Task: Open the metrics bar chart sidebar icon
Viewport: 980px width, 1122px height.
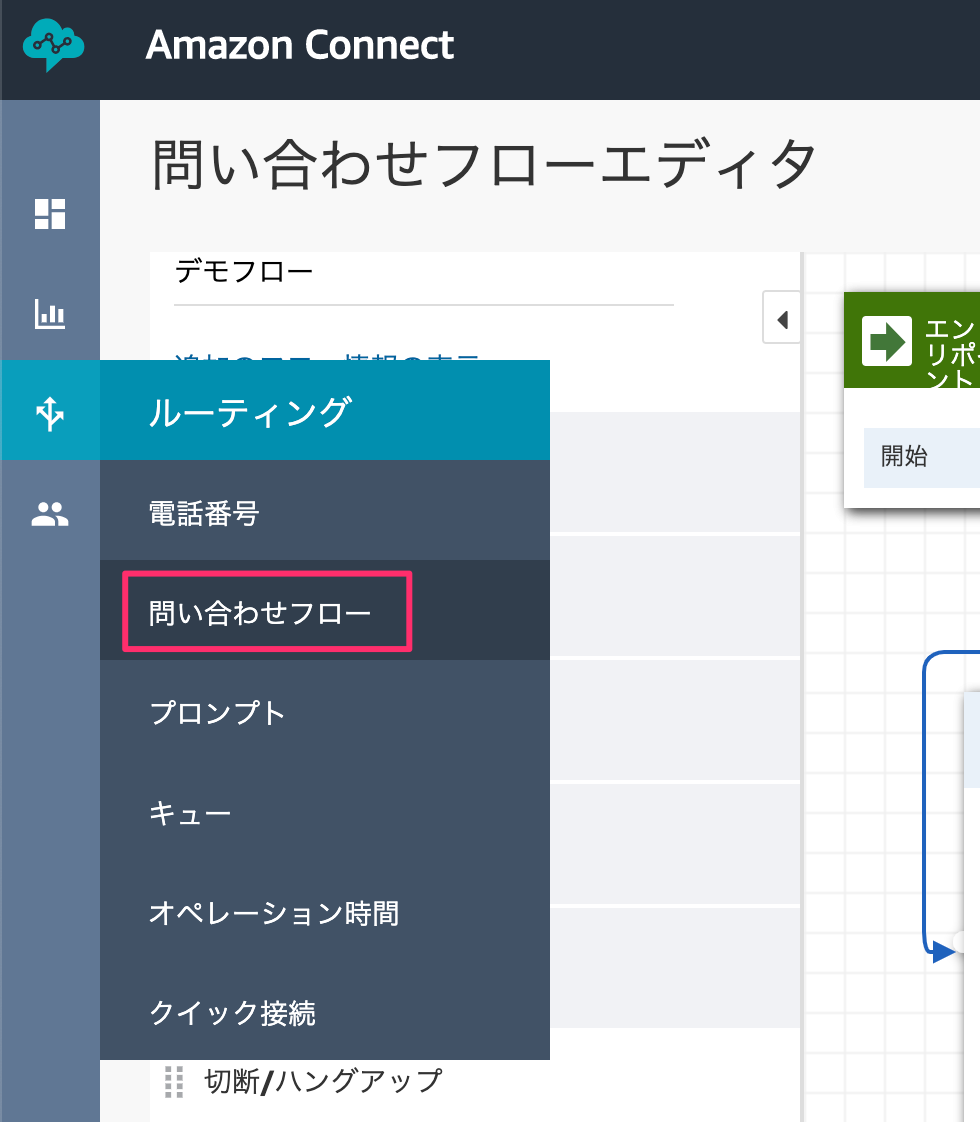Action: [x=50, y=314]
